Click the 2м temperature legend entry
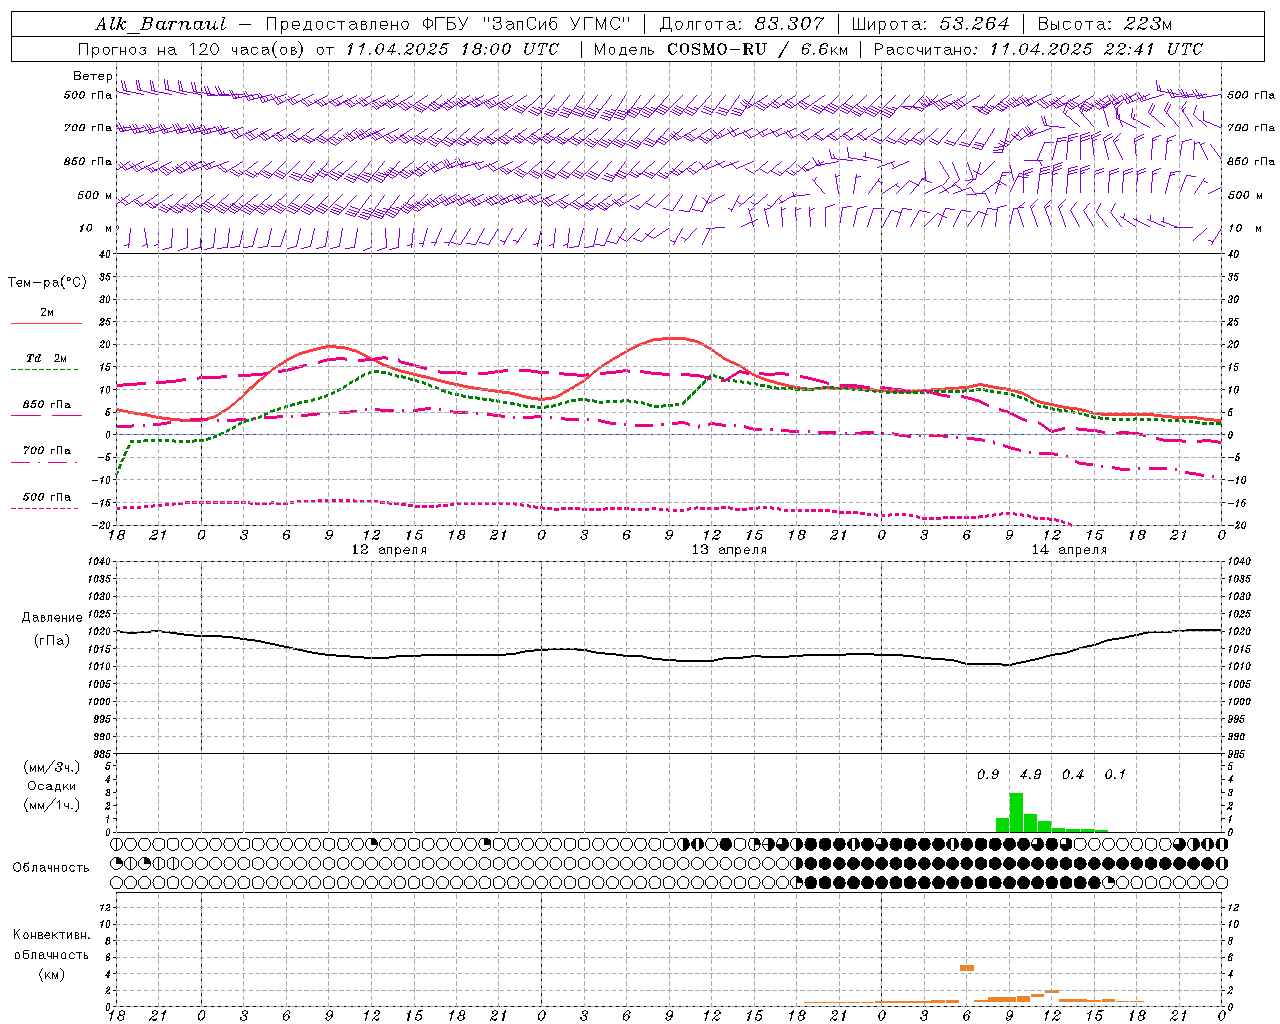The height and width of the screenshot is (1024, 1280). [47, 312]
